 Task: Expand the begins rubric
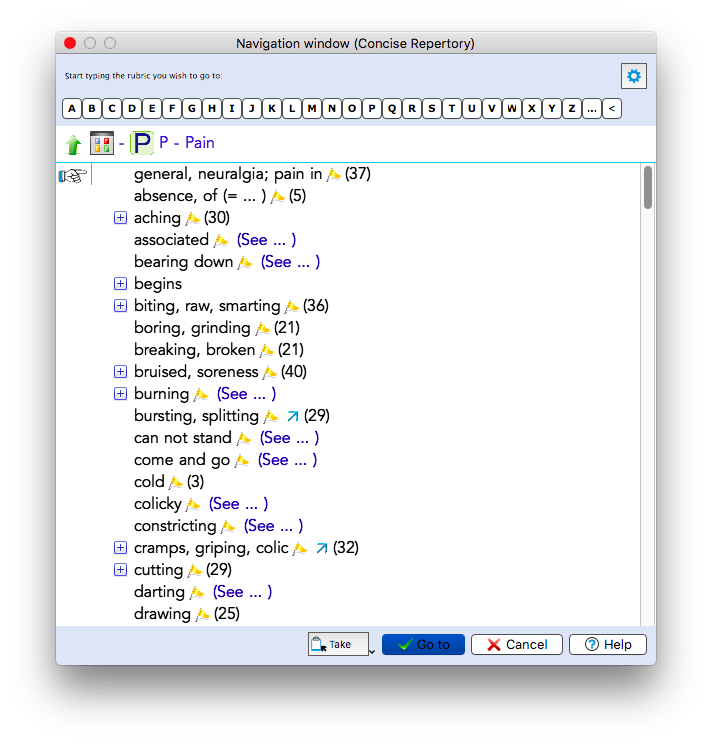(x=120, y=284)
